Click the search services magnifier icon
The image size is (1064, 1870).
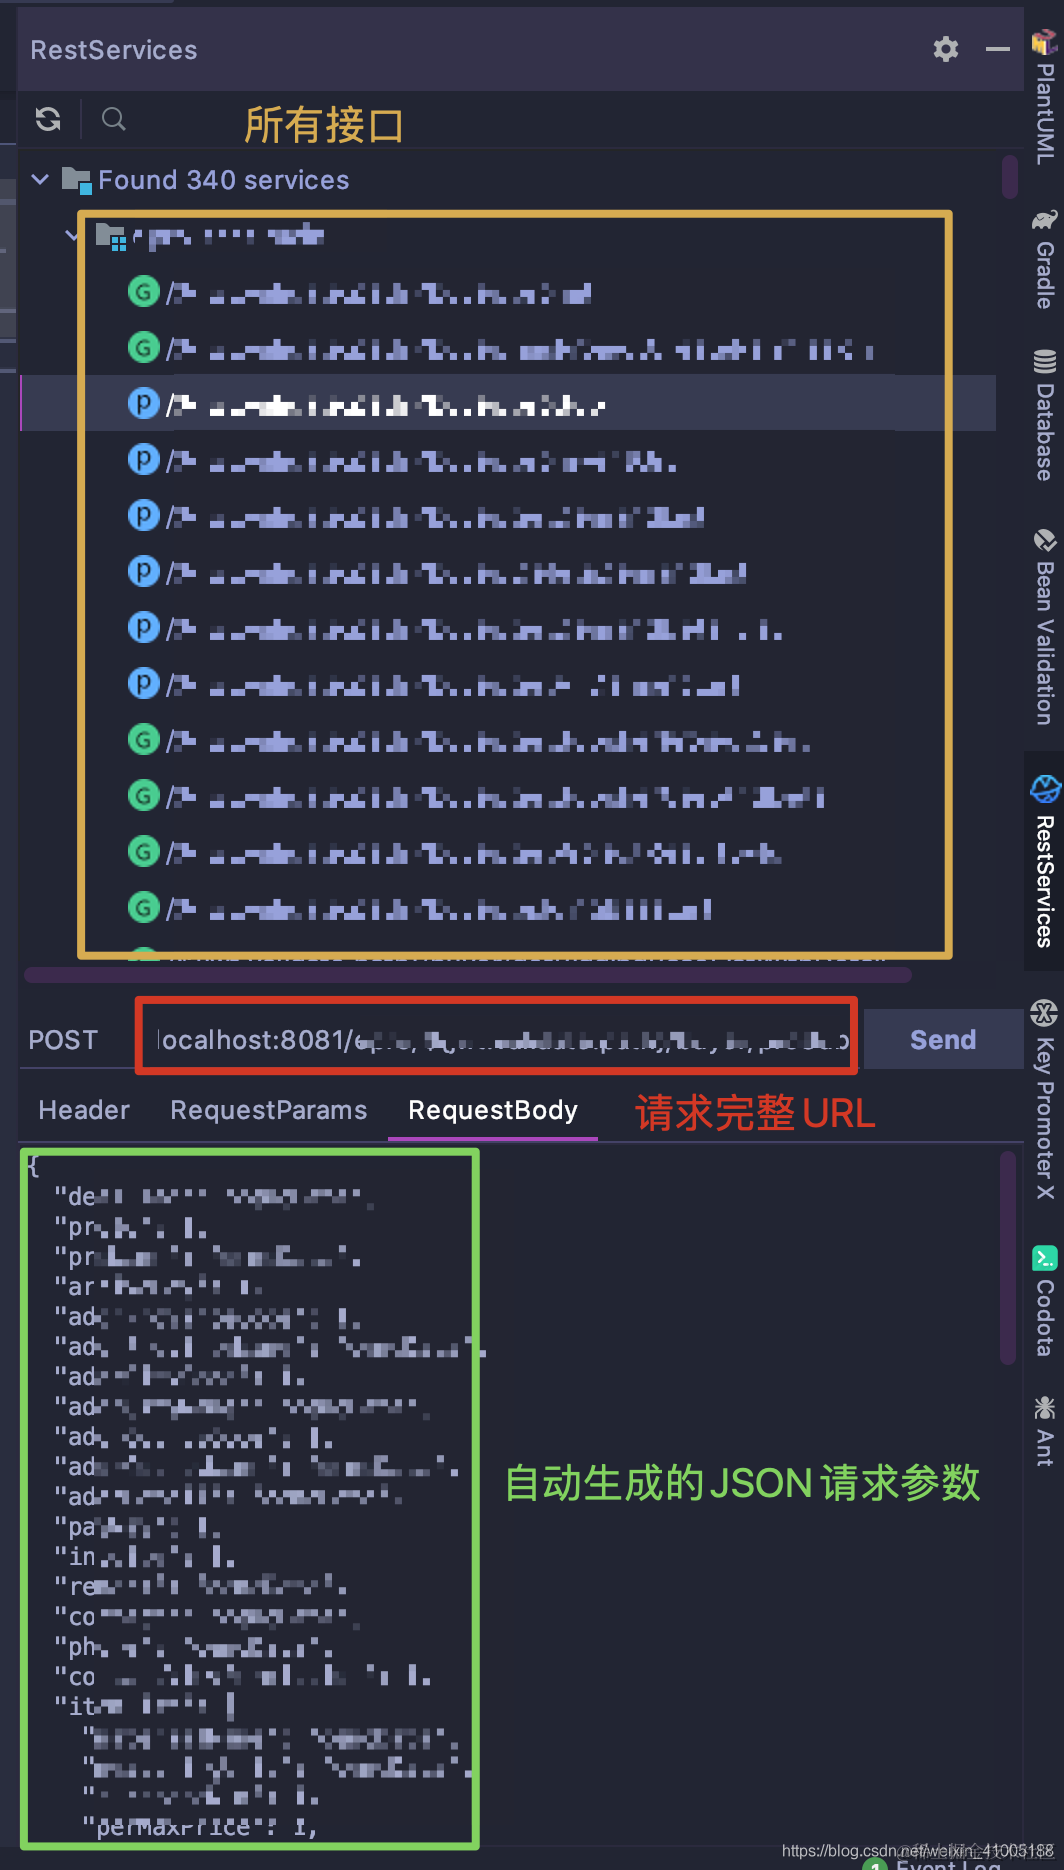(x=114, y=120)
